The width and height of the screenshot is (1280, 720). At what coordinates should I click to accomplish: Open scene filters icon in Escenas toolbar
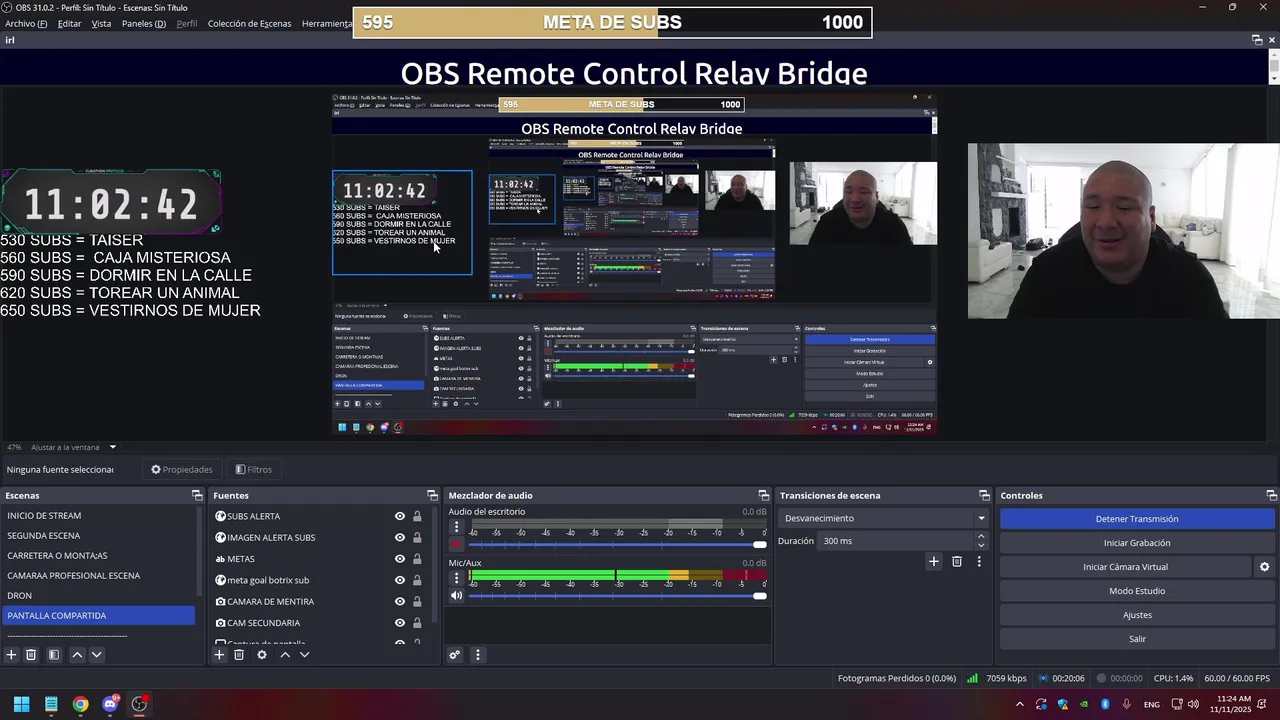pyautogui.click(x=54, y=655)
